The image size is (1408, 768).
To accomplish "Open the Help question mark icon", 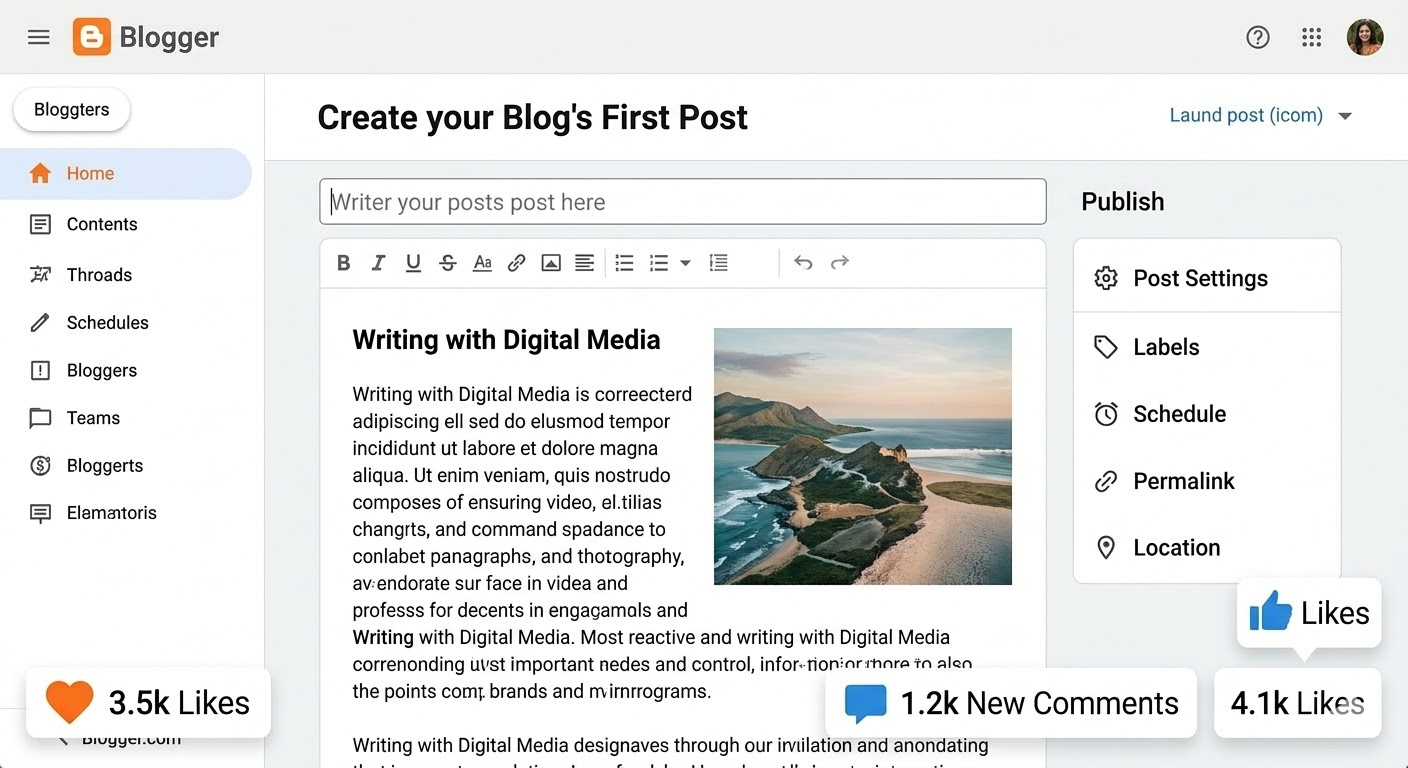I will 1257,38.
